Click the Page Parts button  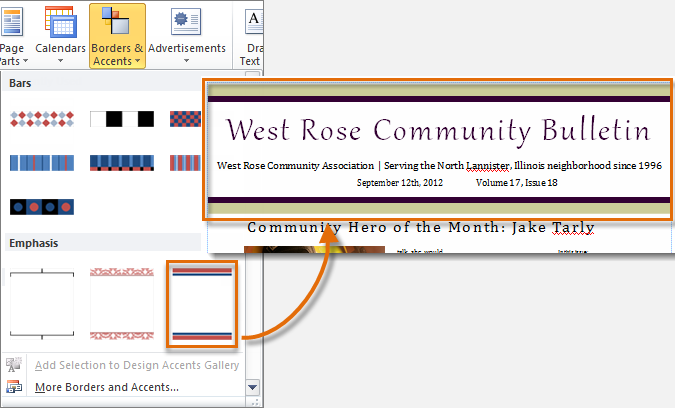pyautogui.click(x=12, y=36)
